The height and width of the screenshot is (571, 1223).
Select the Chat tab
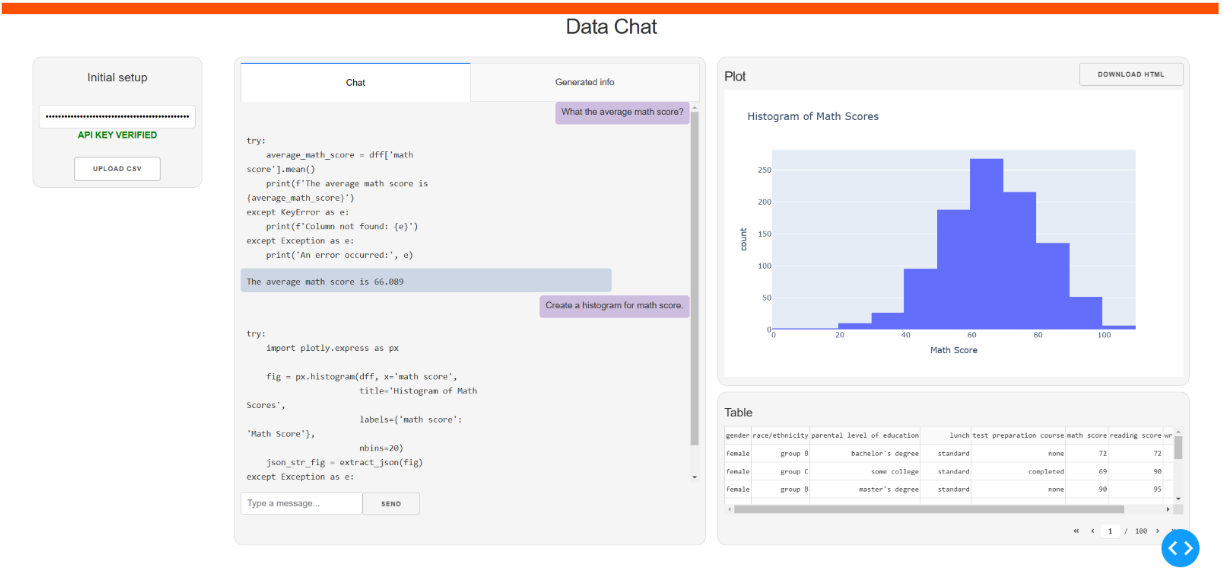[355, 82]
